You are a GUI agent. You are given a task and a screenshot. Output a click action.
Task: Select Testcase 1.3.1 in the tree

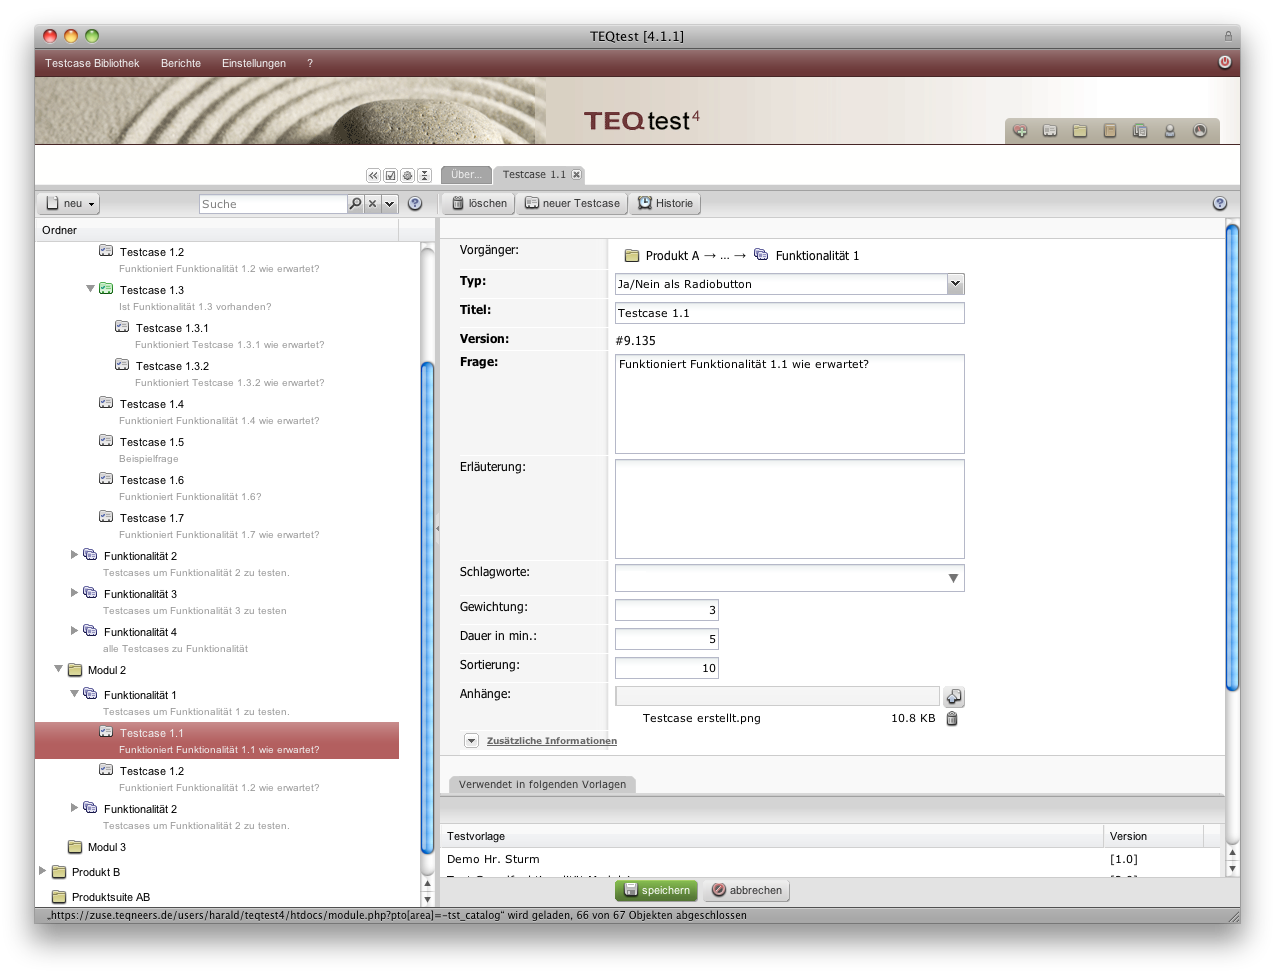172,328
